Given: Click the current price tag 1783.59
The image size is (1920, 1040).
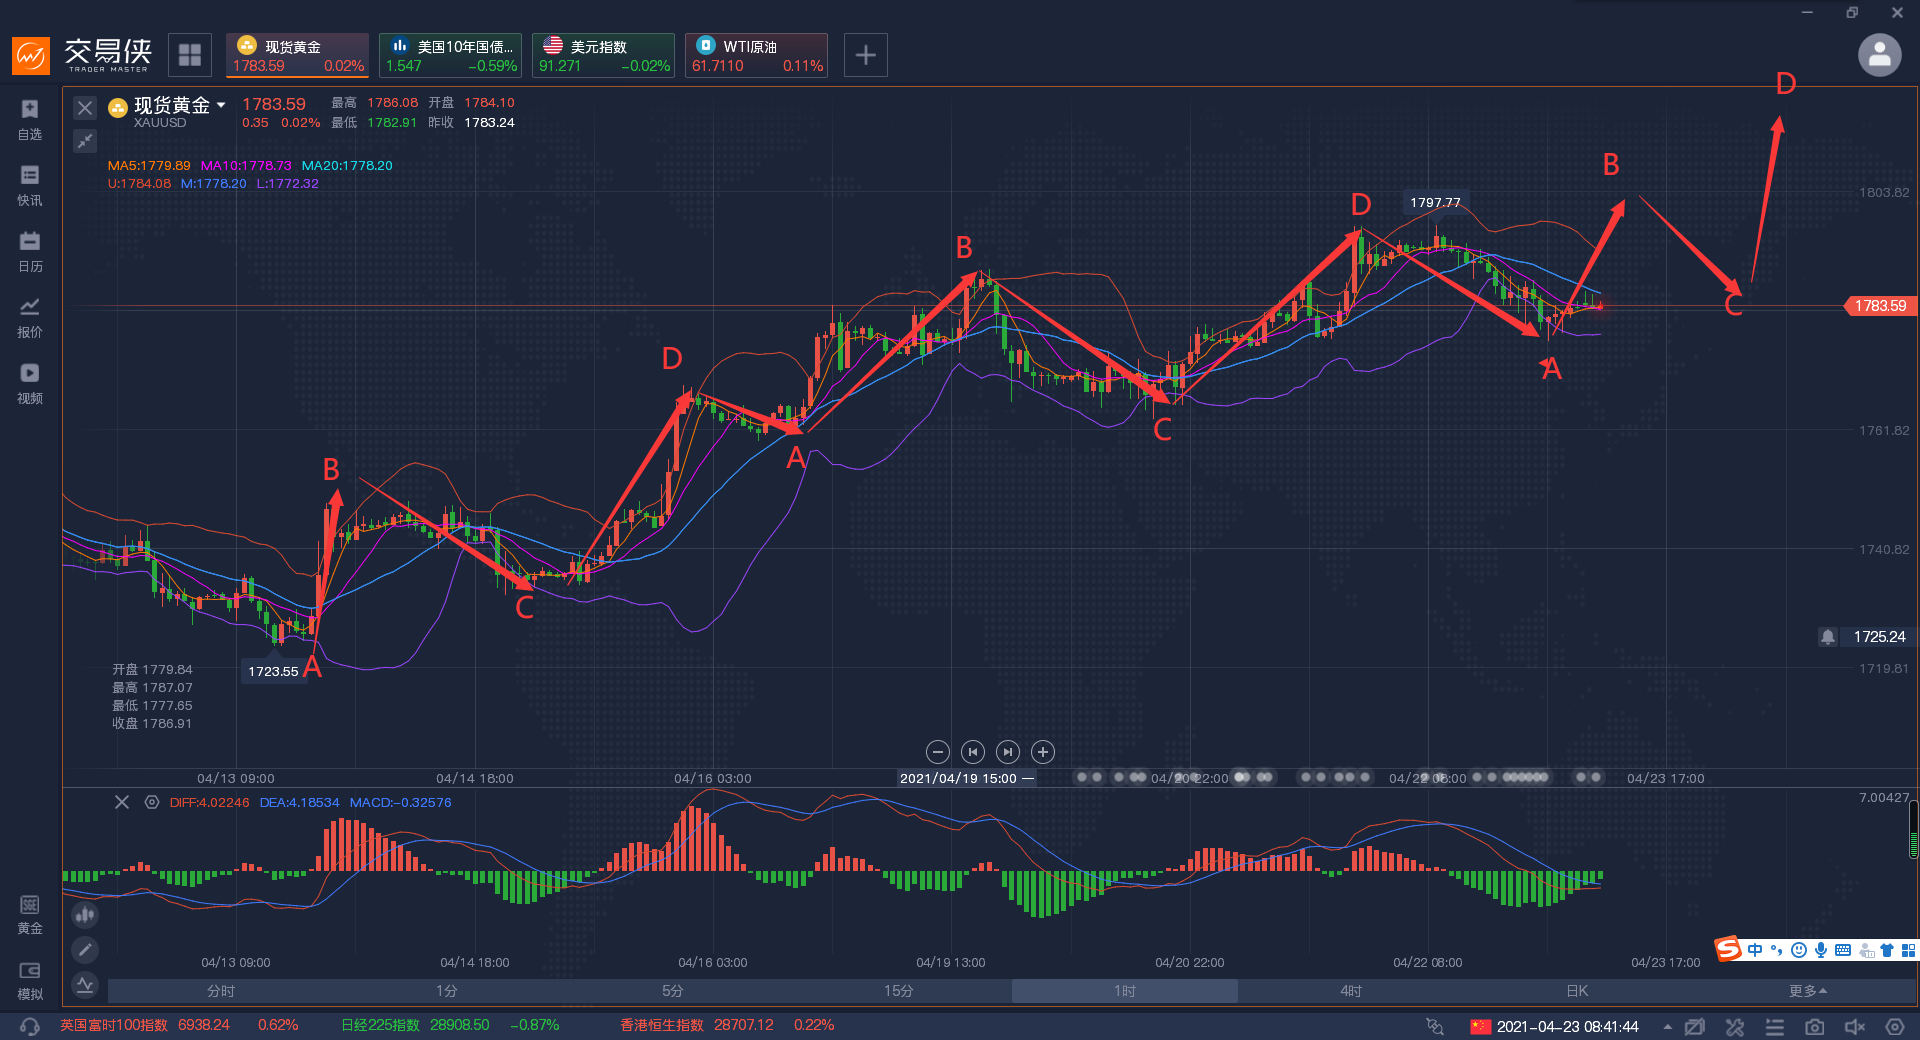Looking at the screenshot, I should click(x=1879, y=306).
